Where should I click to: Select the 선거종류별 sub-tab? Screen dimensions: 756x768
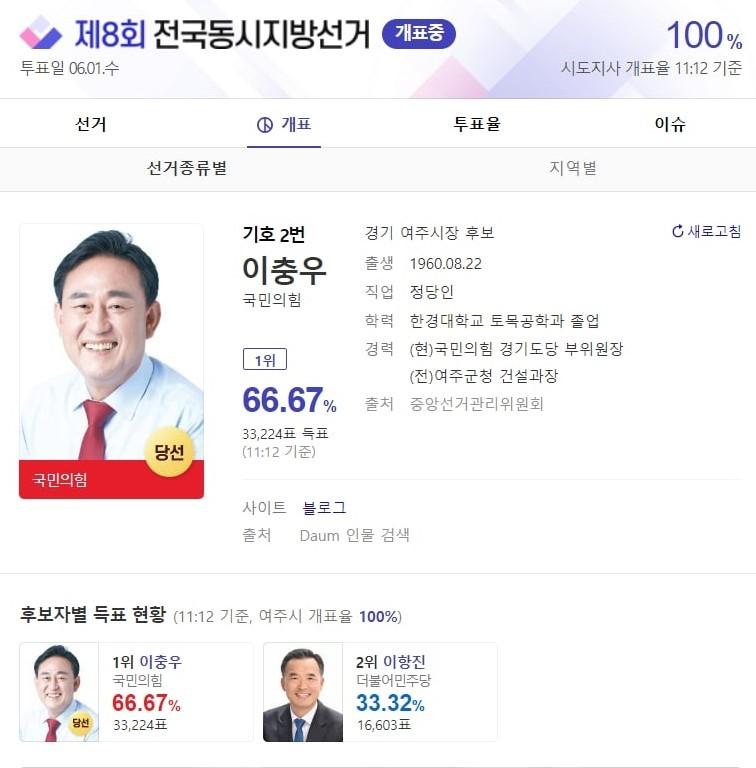pos(187,168)
